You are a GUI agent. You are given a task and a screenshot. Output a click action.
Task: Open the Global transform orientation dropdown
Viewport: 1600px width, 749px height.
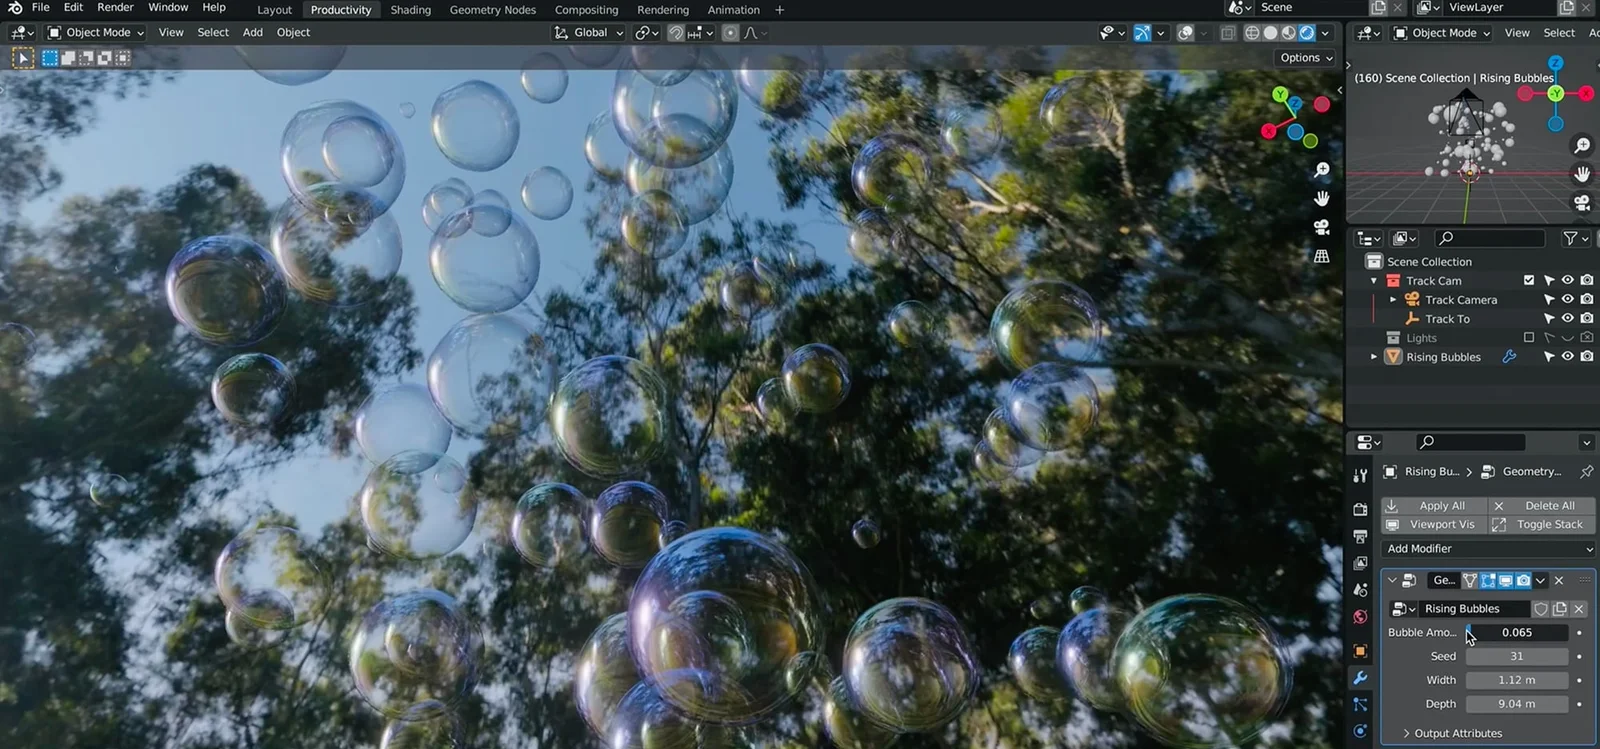pyautogui.click(x=589, y=33)
